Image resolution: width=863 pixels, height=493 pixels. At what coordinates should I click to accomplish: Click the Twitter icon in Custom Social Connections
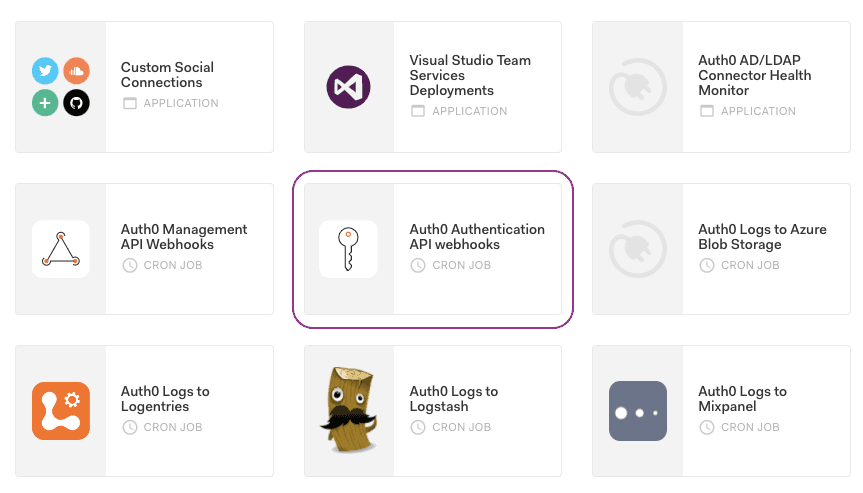45,70
